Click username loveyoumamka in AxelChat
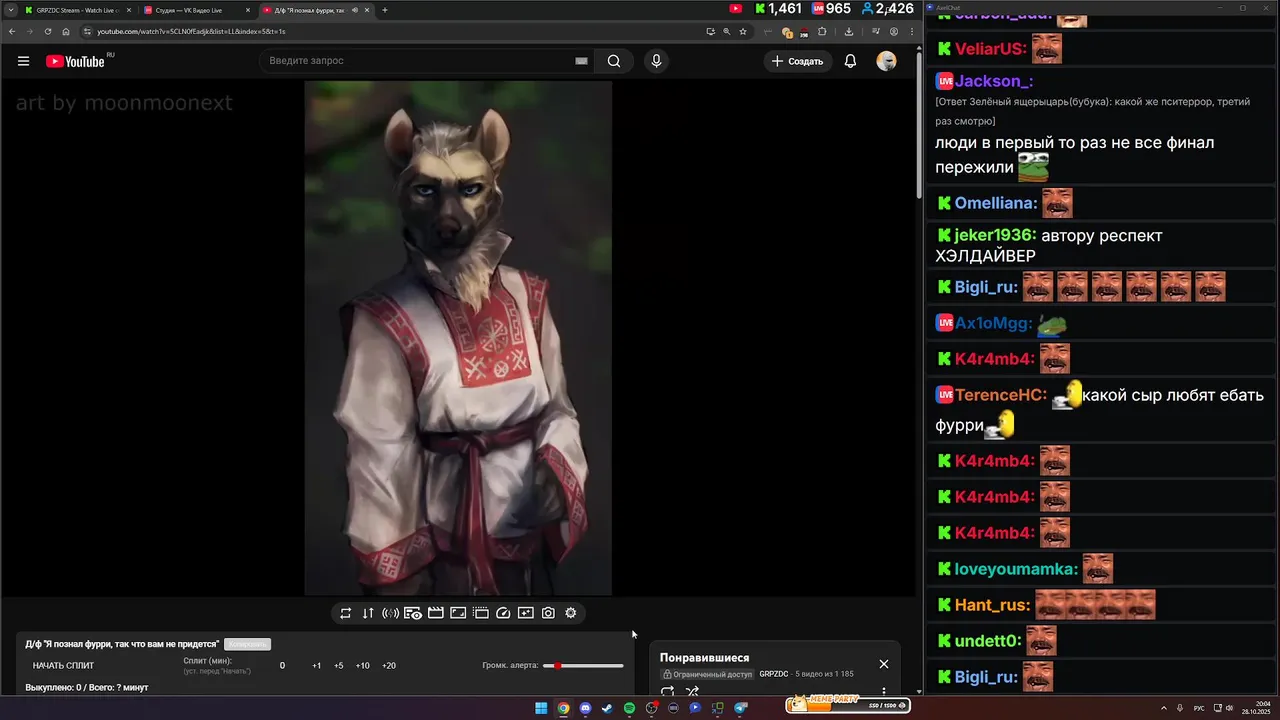This screenshot has height=720, width=1280. click(x=1017, y=569)
